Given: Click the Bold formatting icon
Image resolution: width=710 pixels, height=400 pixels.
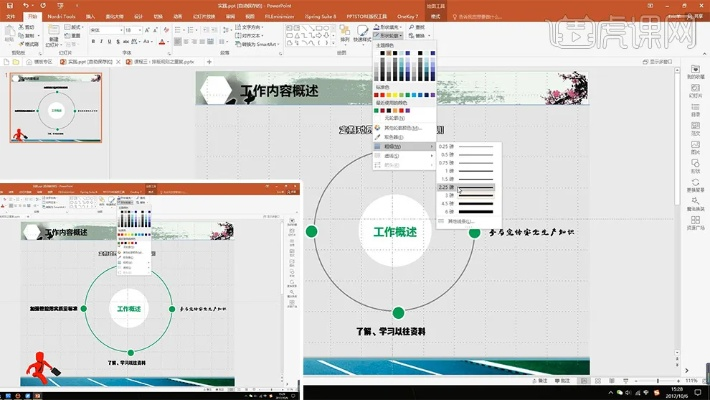Looking at the screenshot, I should pyautogui.click(x=93, y=41).
